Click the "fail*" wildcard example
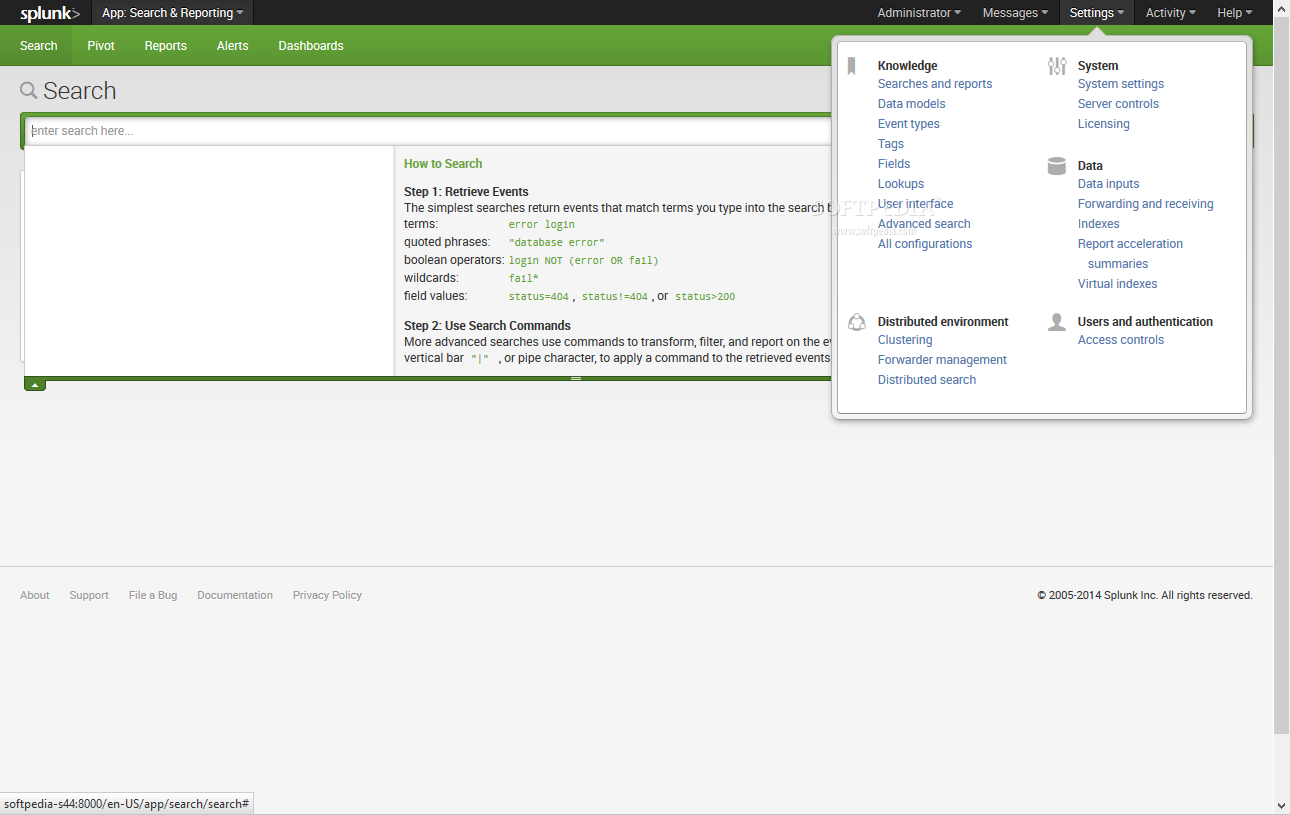Viewport: 1290px width, 815px height. click(x=523, y=279)
